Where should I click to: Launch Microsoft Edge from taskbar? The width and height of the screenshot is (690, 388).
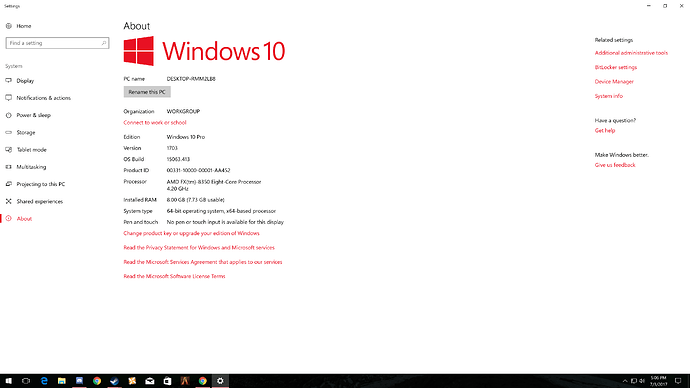[x=44, y=381]
